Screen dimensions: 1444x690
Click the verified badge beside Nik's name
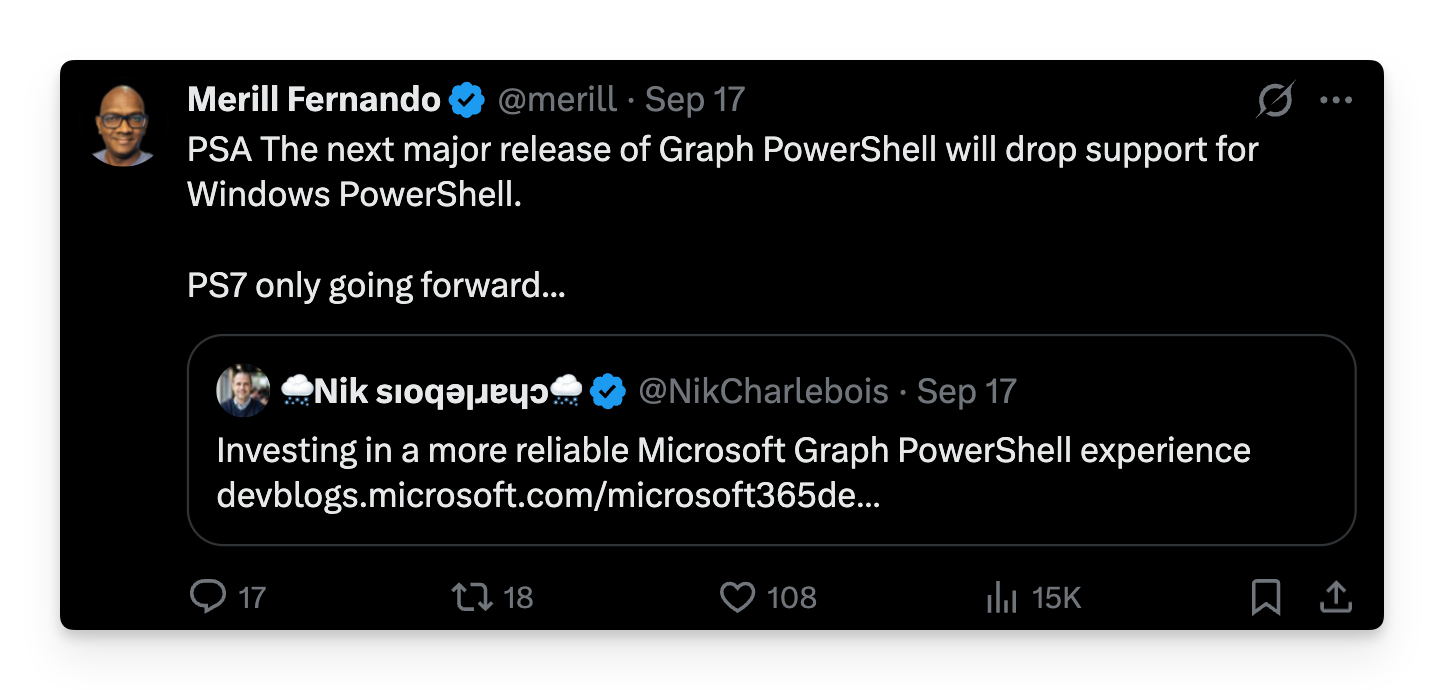[x=607, y=391]
